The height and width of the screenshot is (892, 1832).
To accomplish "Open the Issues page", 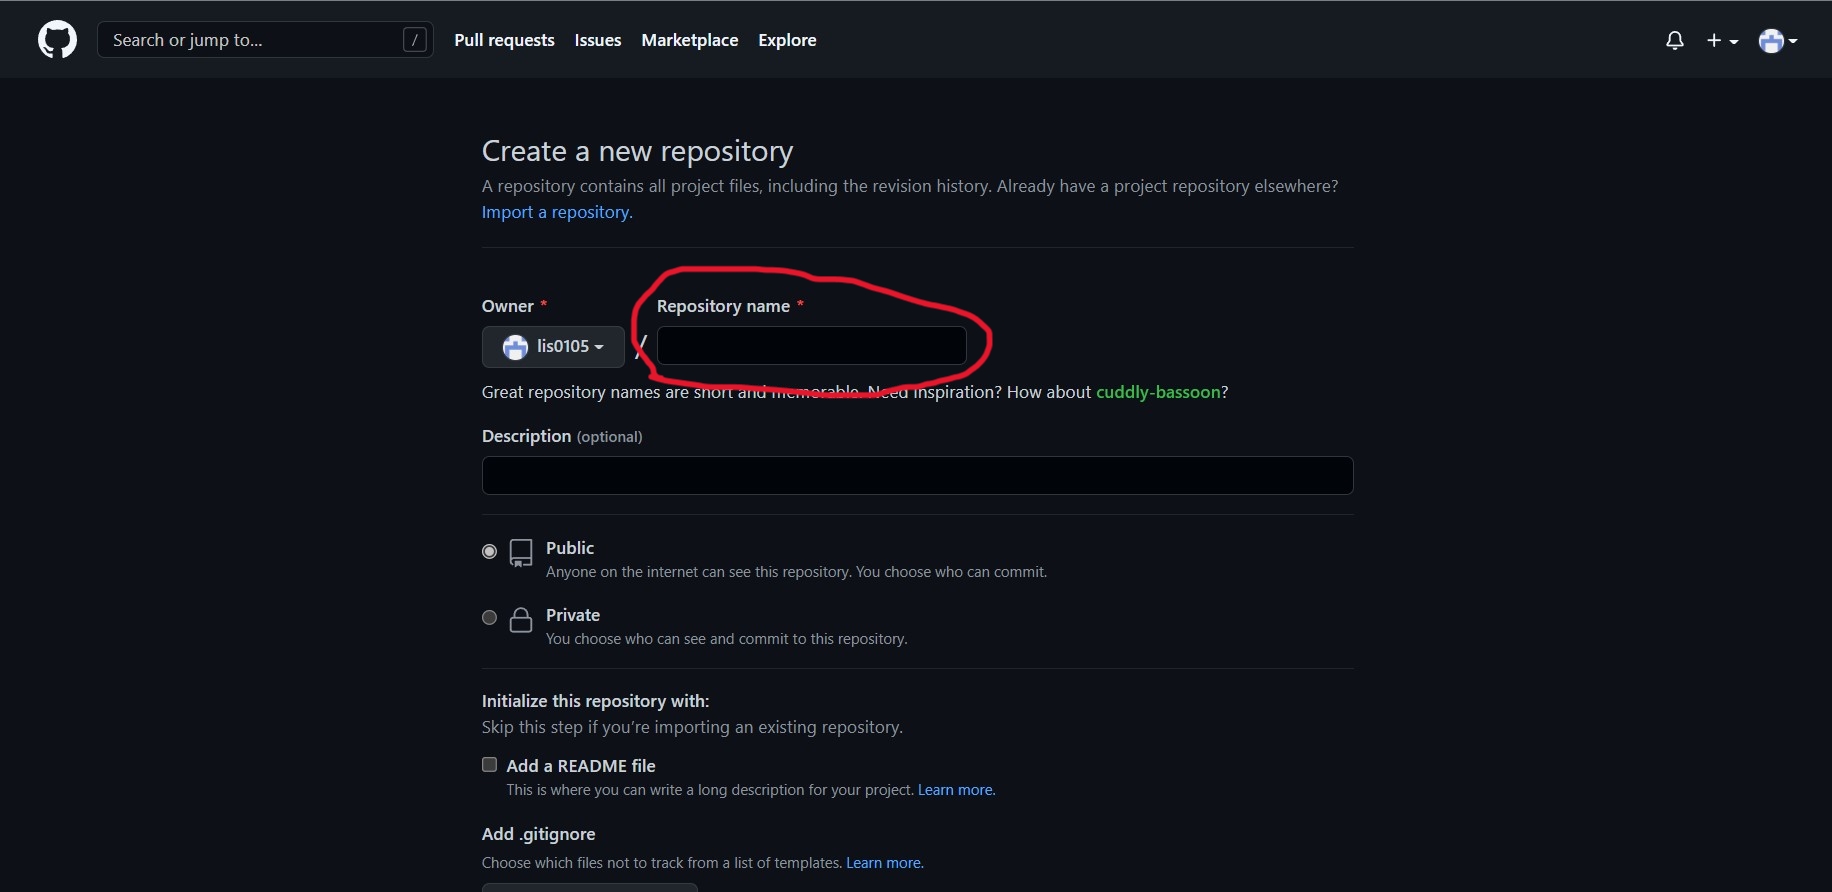I will click(x=597, y=40).
